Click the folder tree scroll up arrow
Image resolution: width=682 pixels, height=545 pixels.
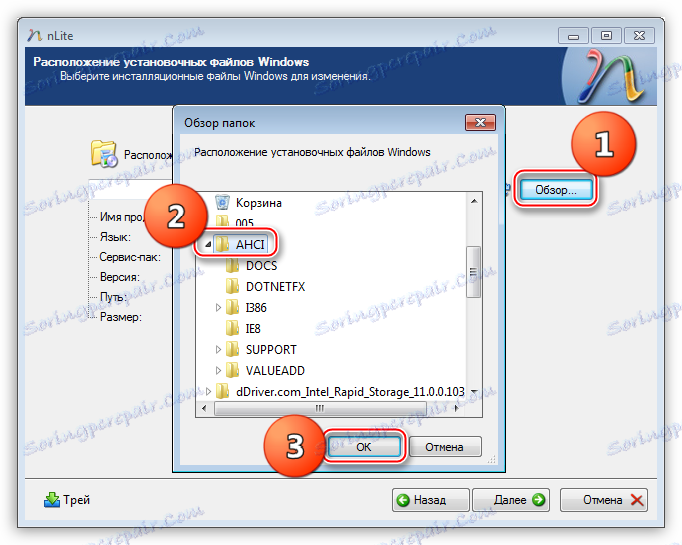tap(474, 201)
